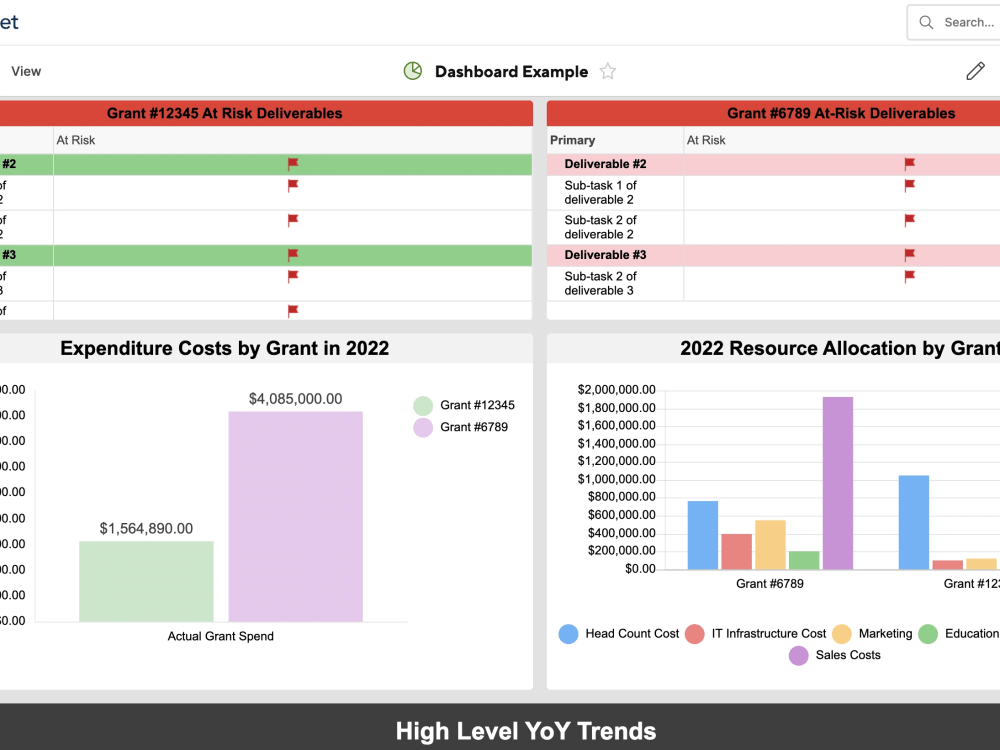Screen dimensions: 1000x750
Task: Click the at-risk flag on the Deliverable #3 row
Action: click(x=909, y=254)
